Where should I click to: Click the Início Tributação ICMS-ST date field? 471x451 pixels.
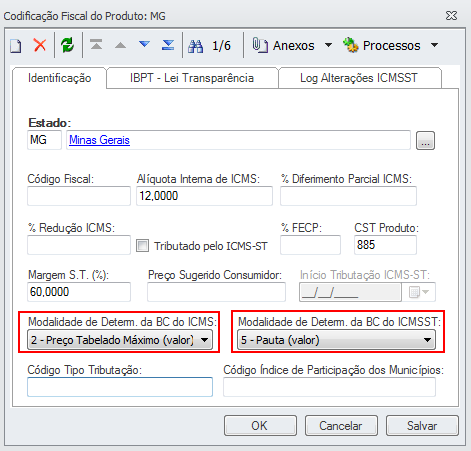point(350,292)
